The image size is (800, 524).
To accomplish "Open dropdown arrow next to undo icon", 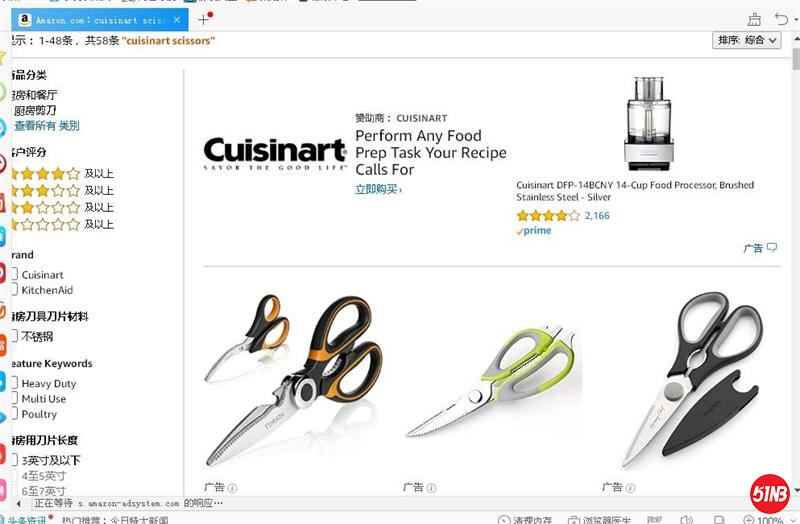I will point(796,20).
